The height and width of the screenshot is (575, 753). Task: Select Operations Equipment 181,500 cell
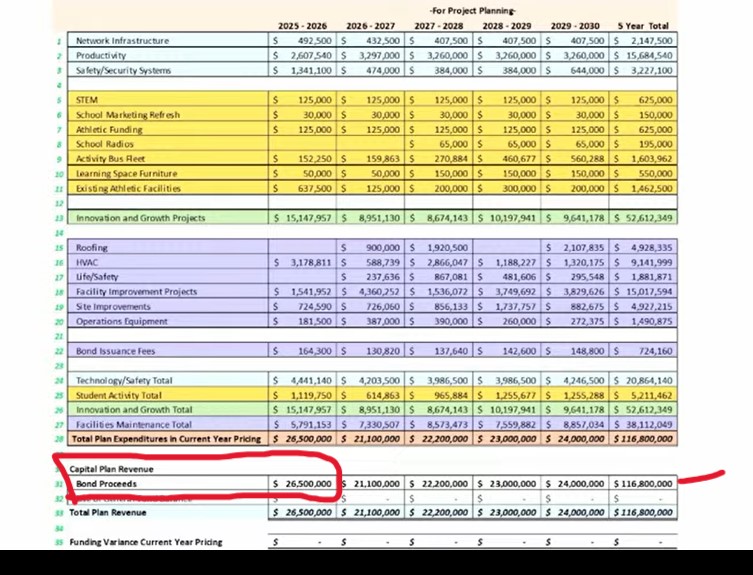coord(303,321)
